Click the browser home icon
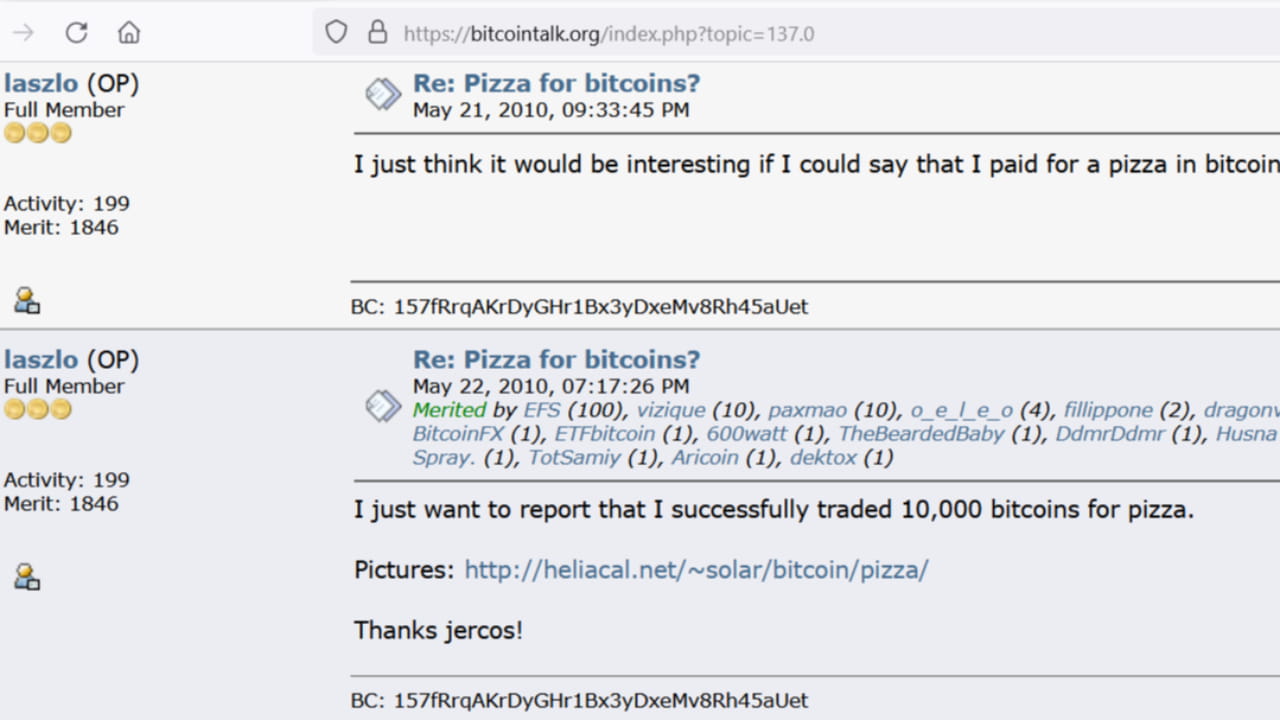The image size is (1280, 720). coord(128,31)
